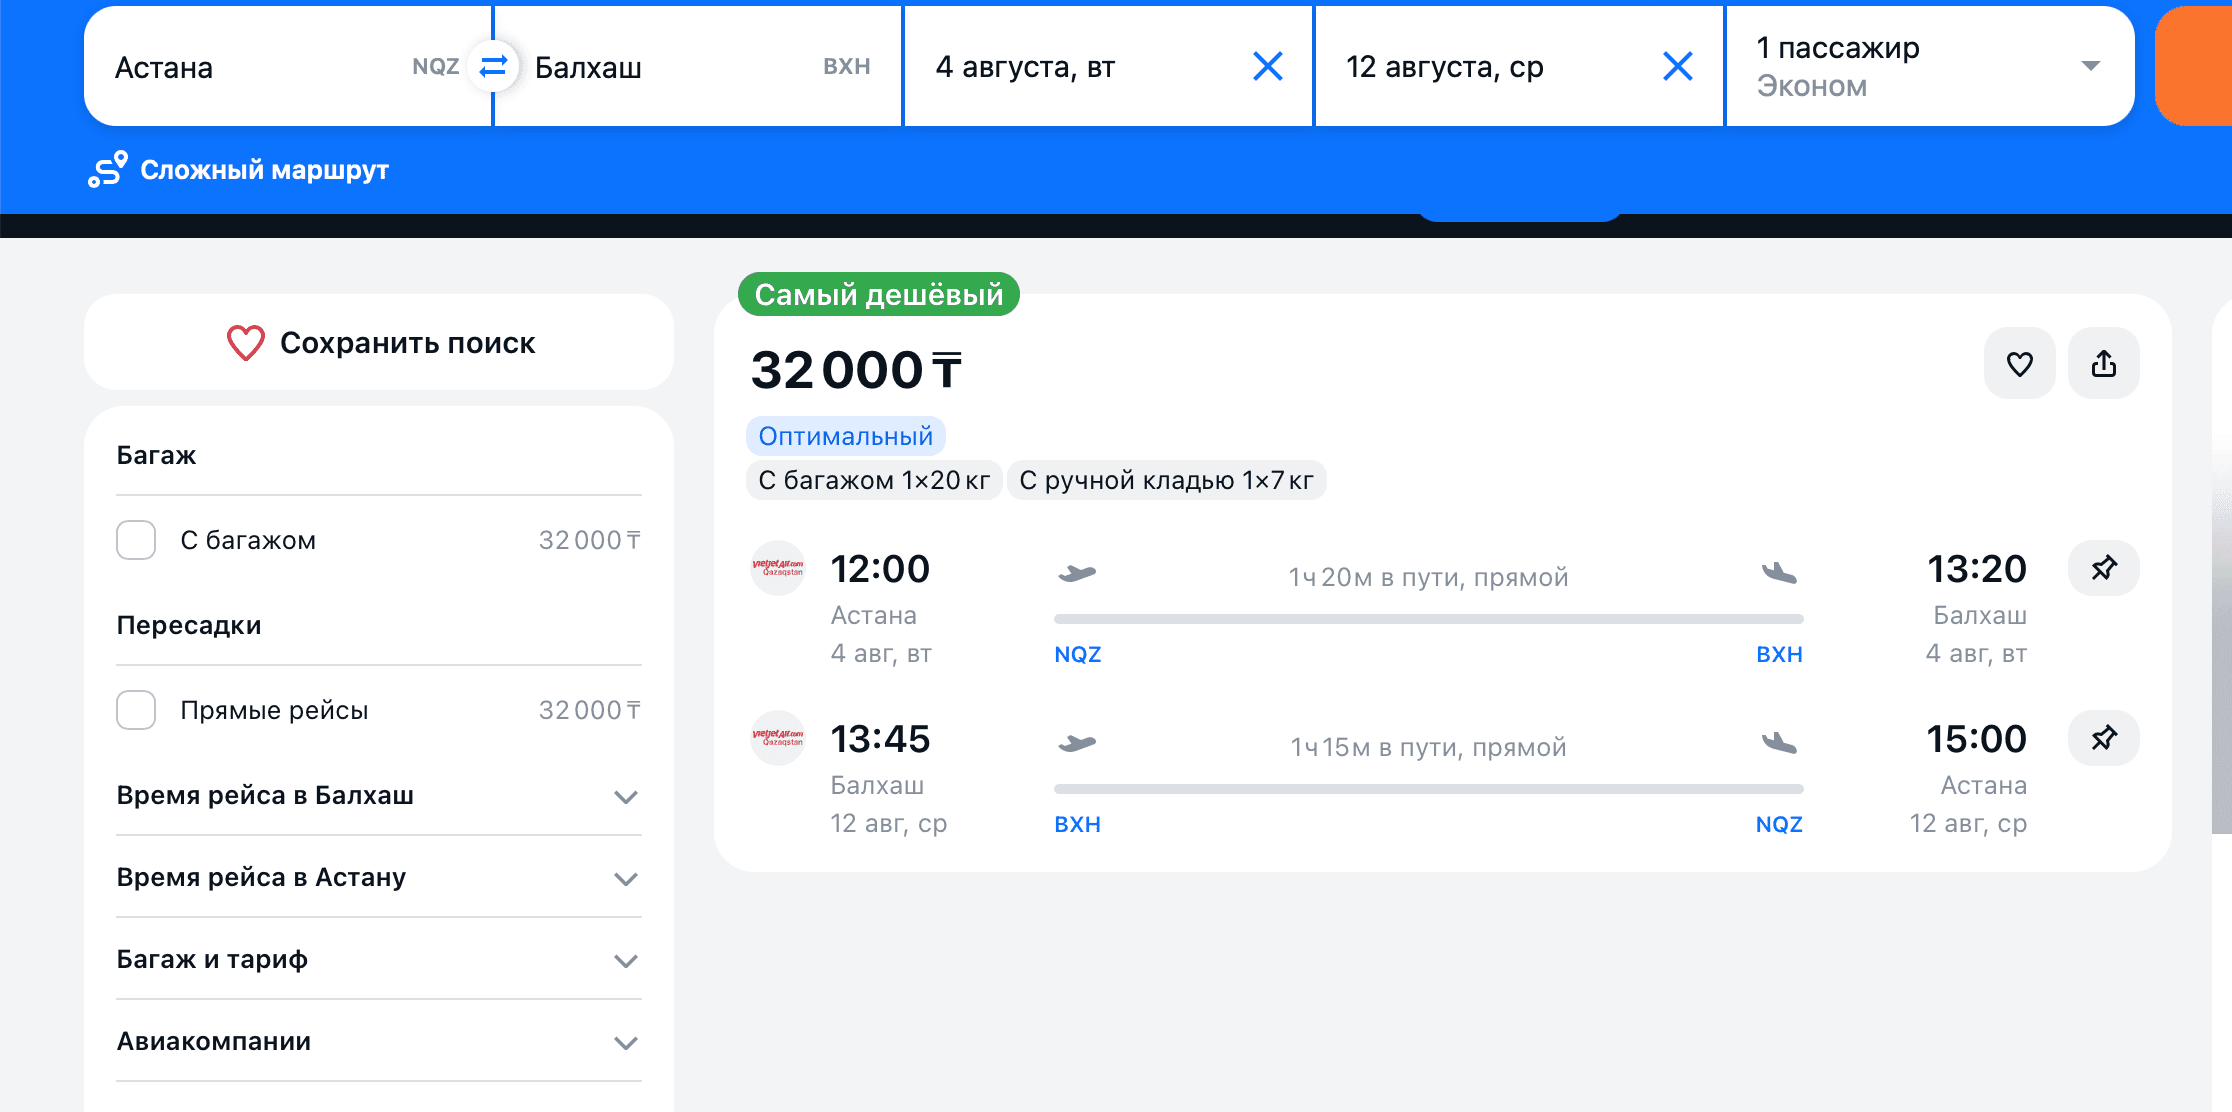This screenshot has width=2232, height=1112.
Task: Check the Прямые рейсы filter
Action: pyautogui.click(x=136, y=710)
